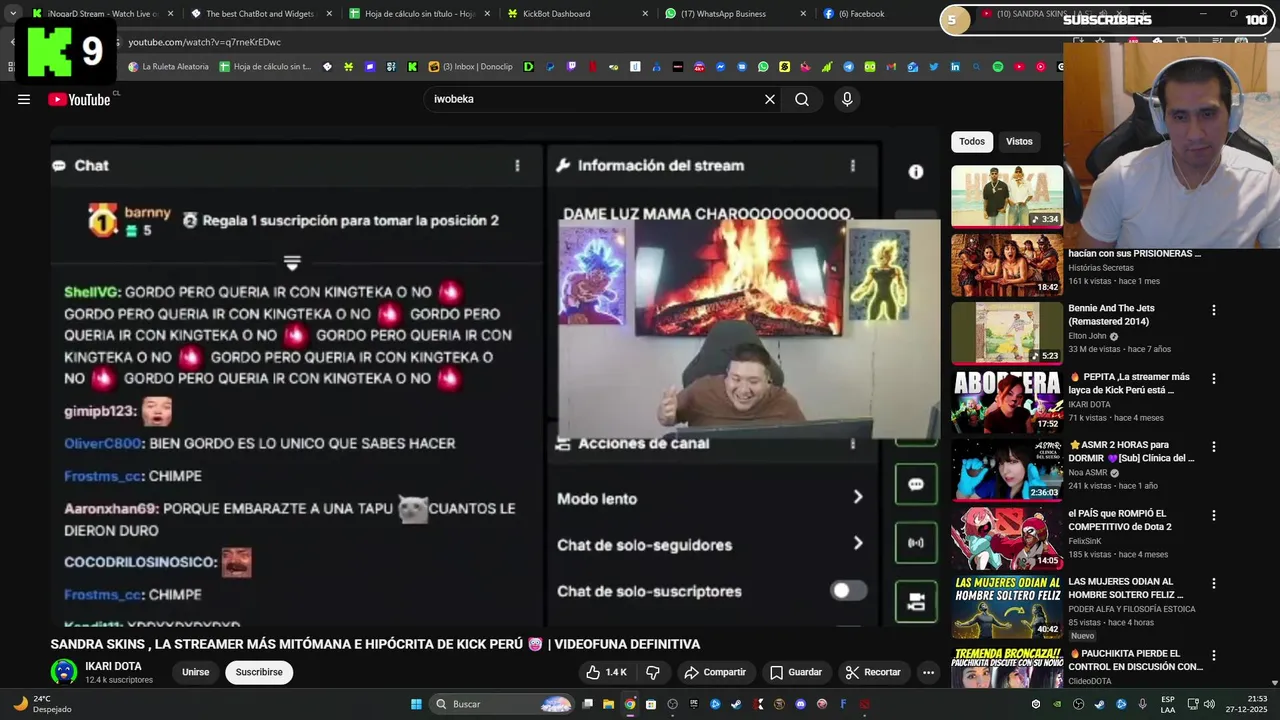The height and width of the screenshot is (720, 1280).
Task: Save the video with Guardar
Action: [796, 672]
